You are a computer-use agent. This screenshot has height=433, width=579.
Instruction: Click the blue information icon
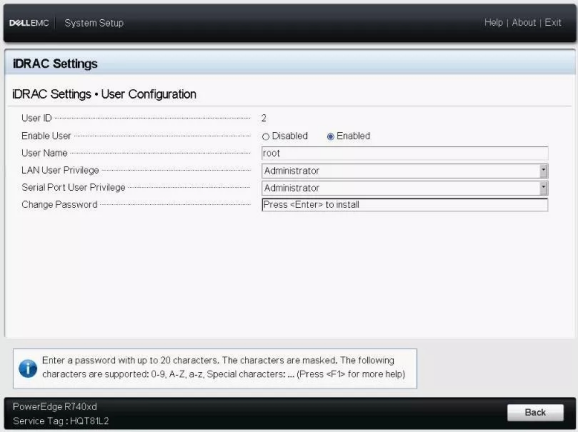[28, 368]
